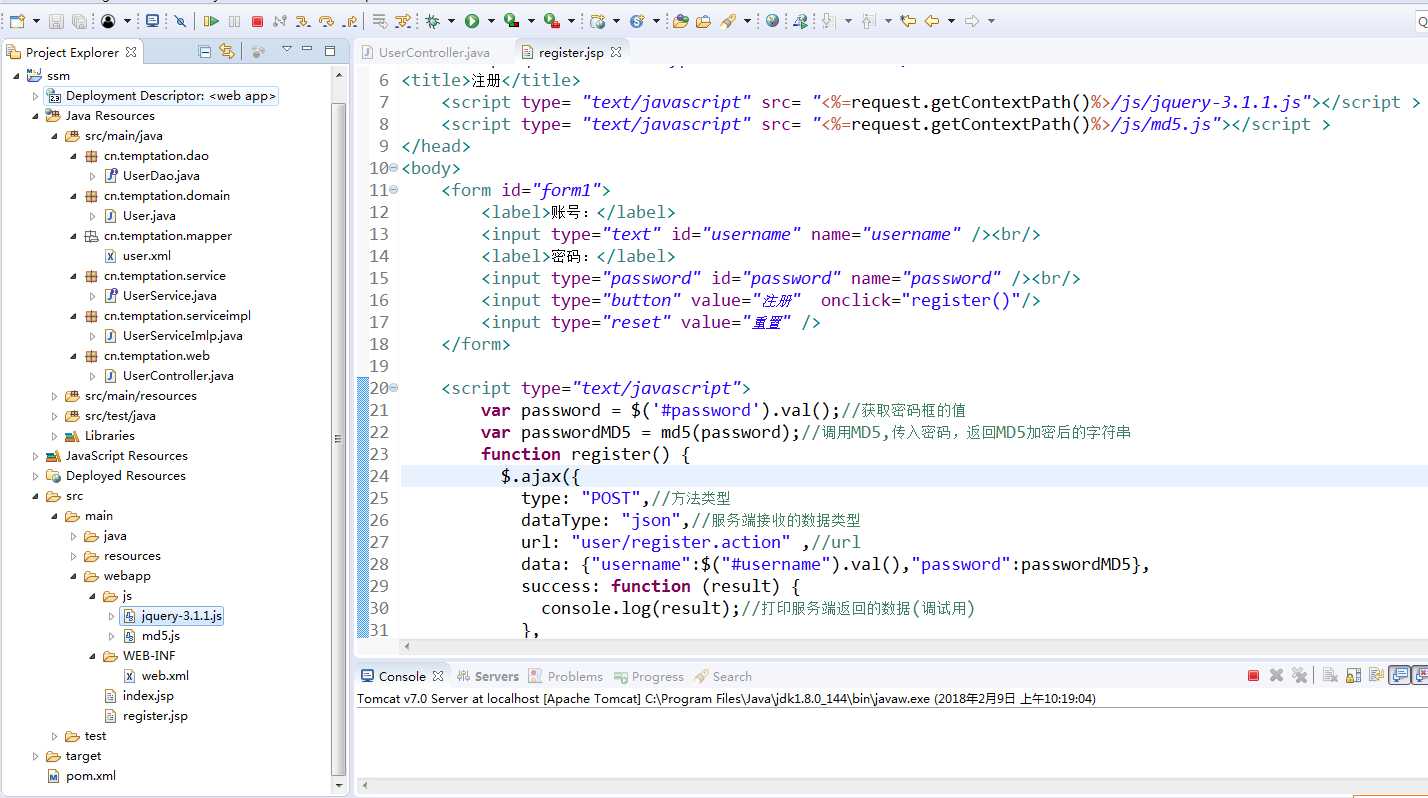1428x798 pixels.
Task: Minimize the Project Explorer panel
Action: coord(309,50)
